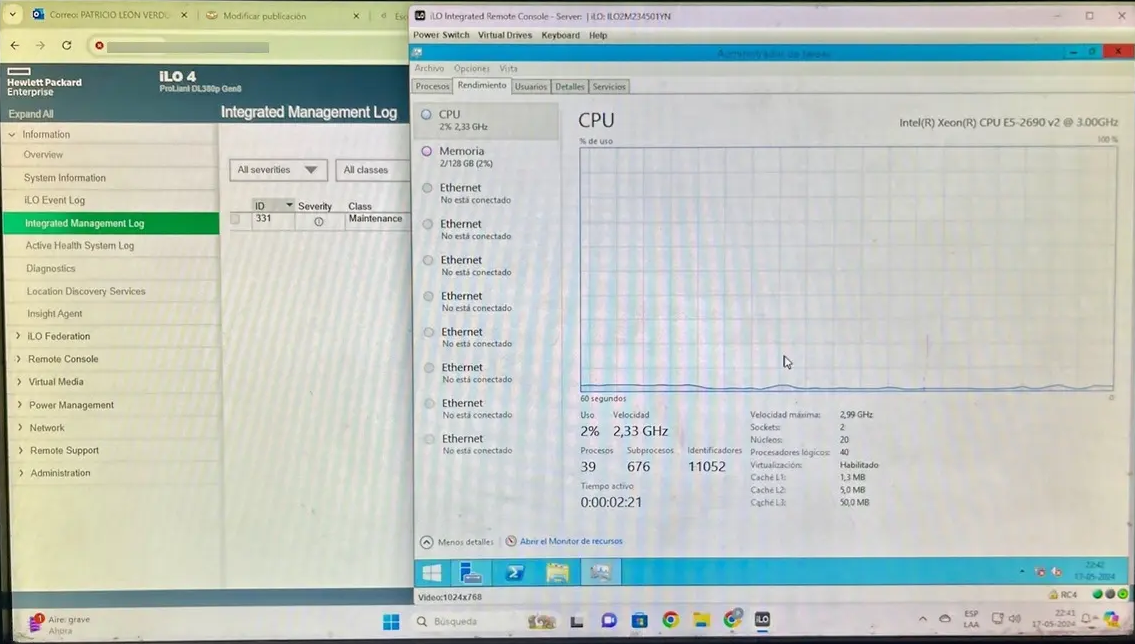Open Microsoft Teams from the taskbar
The width and height of the screenshot is (1135, 644).
608,621
